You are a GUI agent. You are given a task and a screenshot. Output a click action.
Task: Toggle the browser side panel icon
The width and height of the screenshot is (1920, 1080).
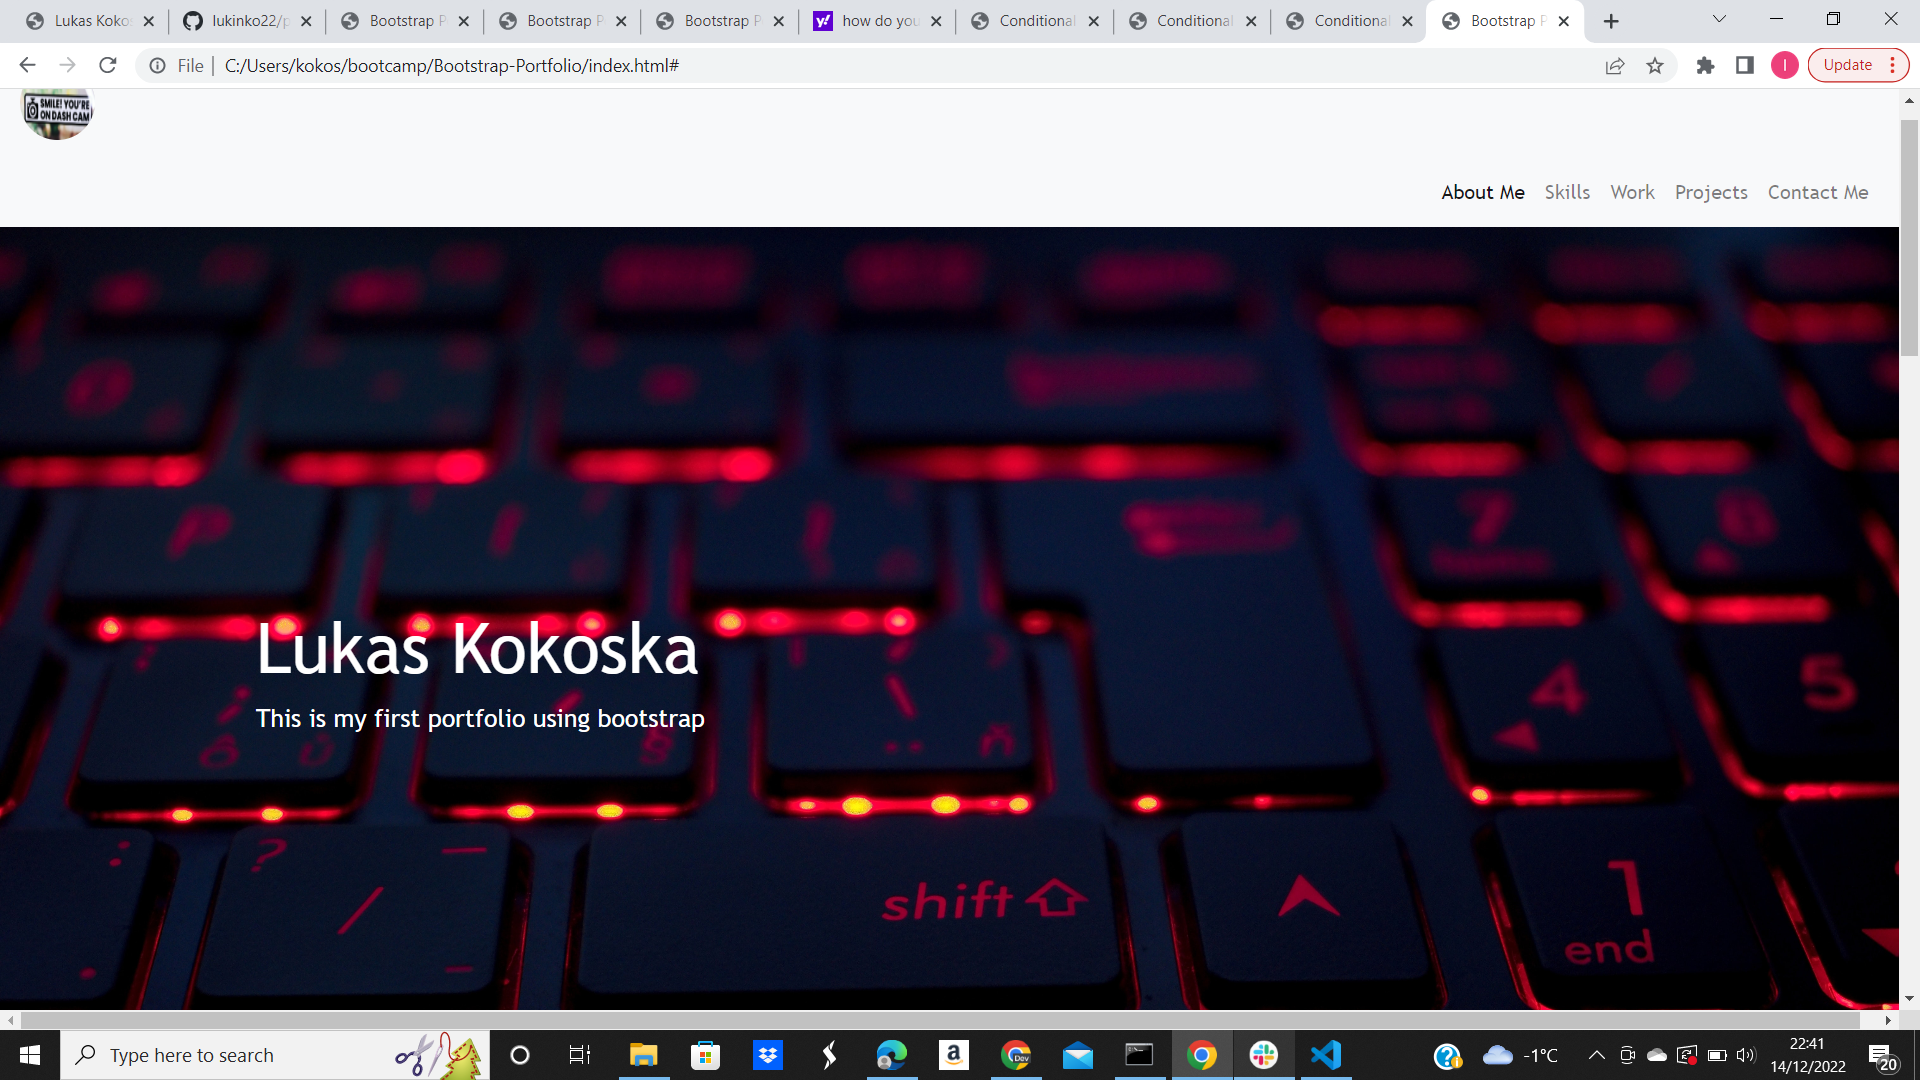[x=1745, y=65]
